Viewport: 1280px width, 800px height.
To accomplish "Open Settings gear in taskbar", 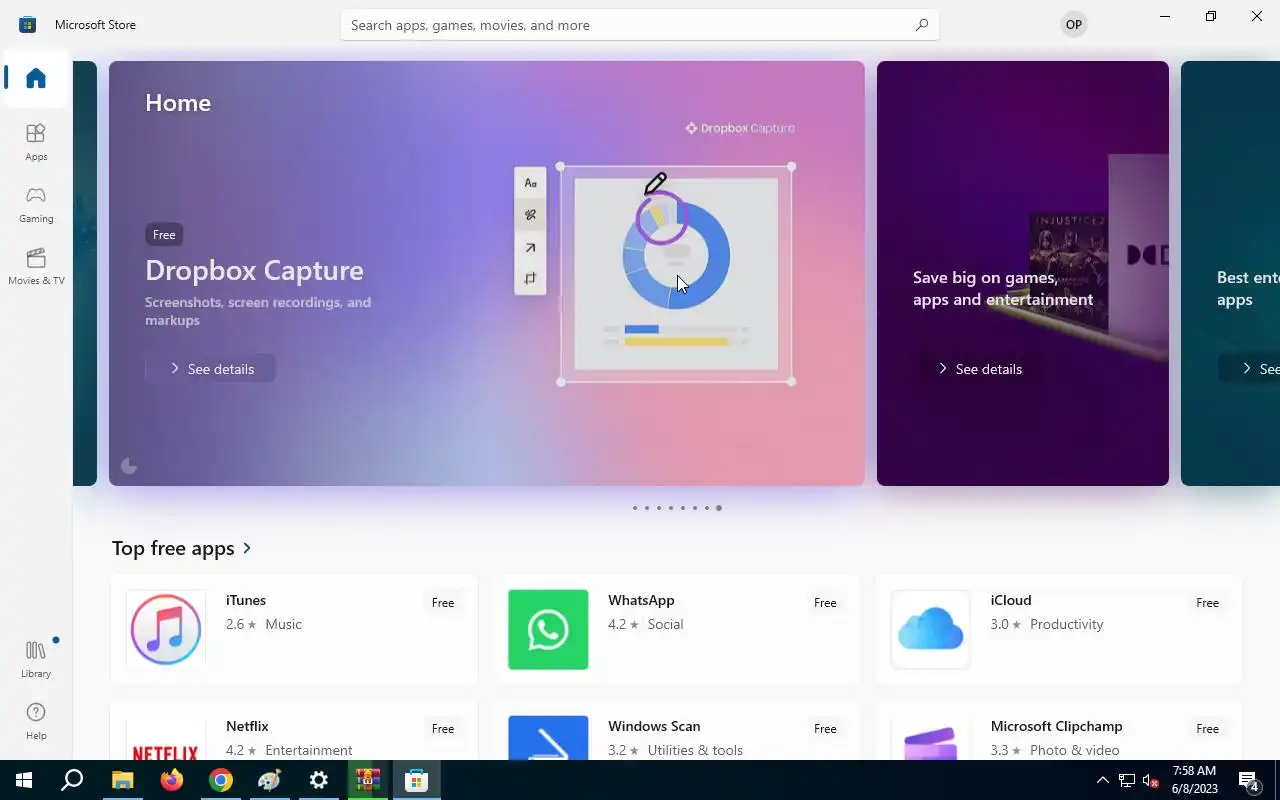I will pos(319,780).
